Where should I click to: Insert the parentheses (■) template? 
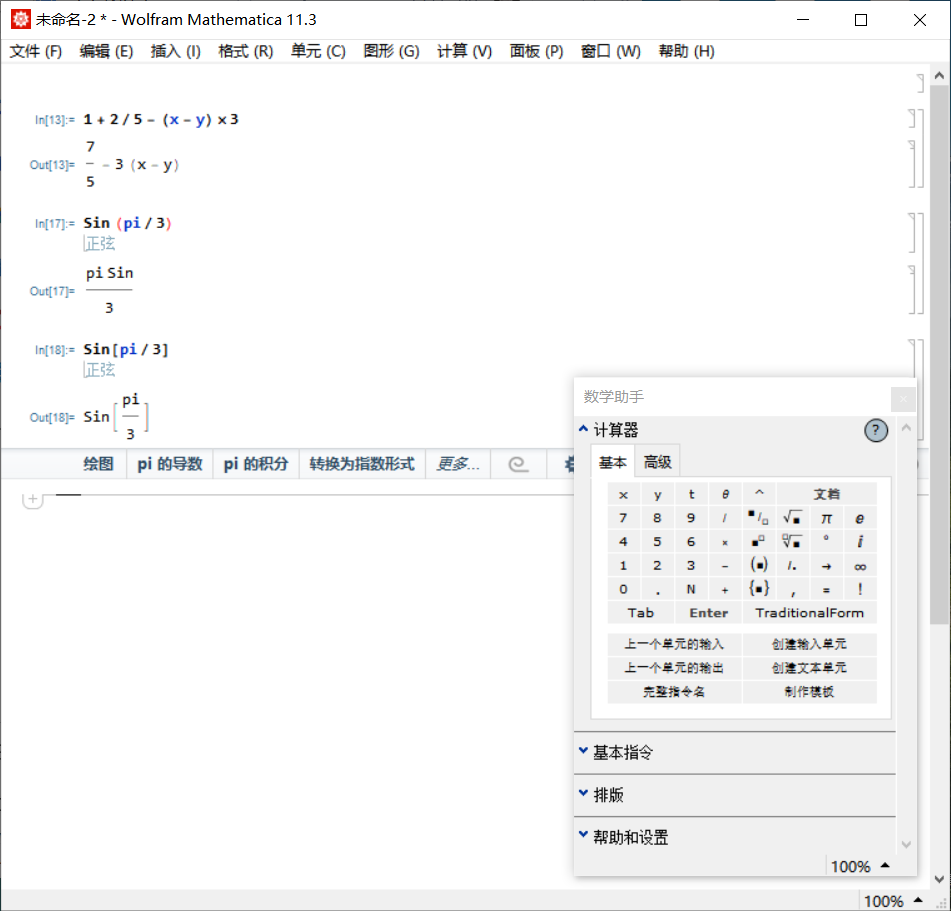pyautogui.click(x=758, y=565)
